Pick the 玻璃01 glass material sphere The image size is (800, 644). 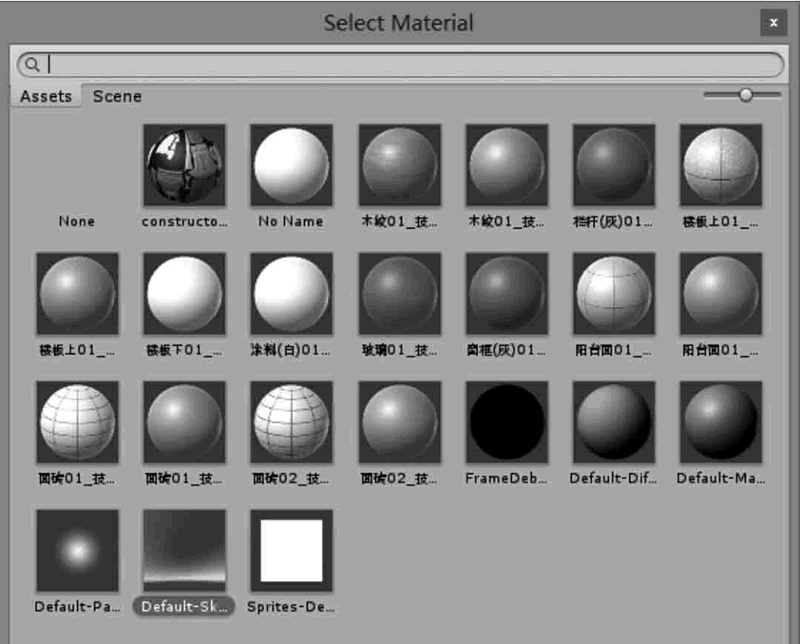click(399, 294)
